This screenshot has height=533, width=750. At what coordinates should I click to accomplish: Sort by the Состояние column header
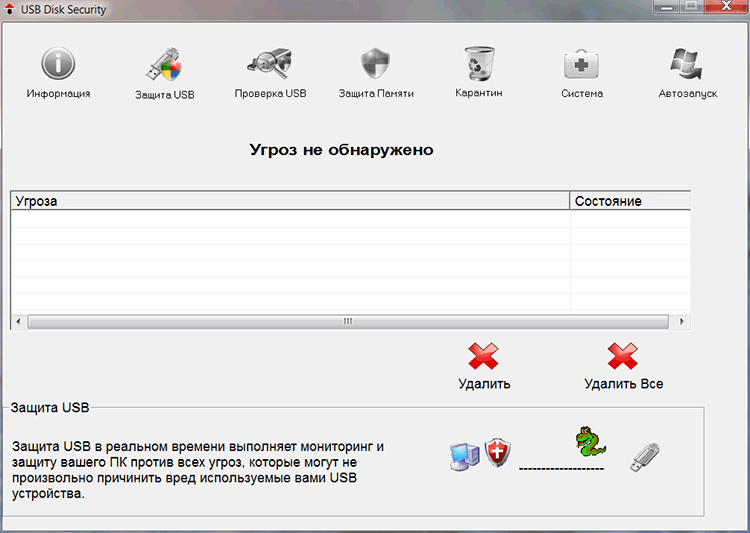(630, 201)
